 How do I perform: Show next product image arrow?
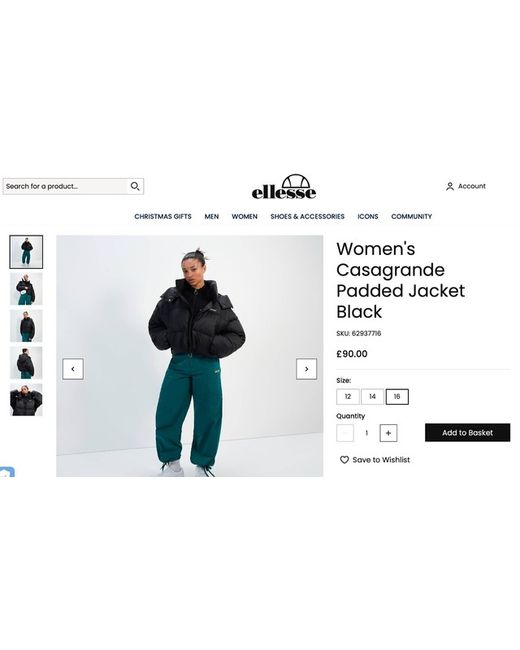(x=306, y=369)
